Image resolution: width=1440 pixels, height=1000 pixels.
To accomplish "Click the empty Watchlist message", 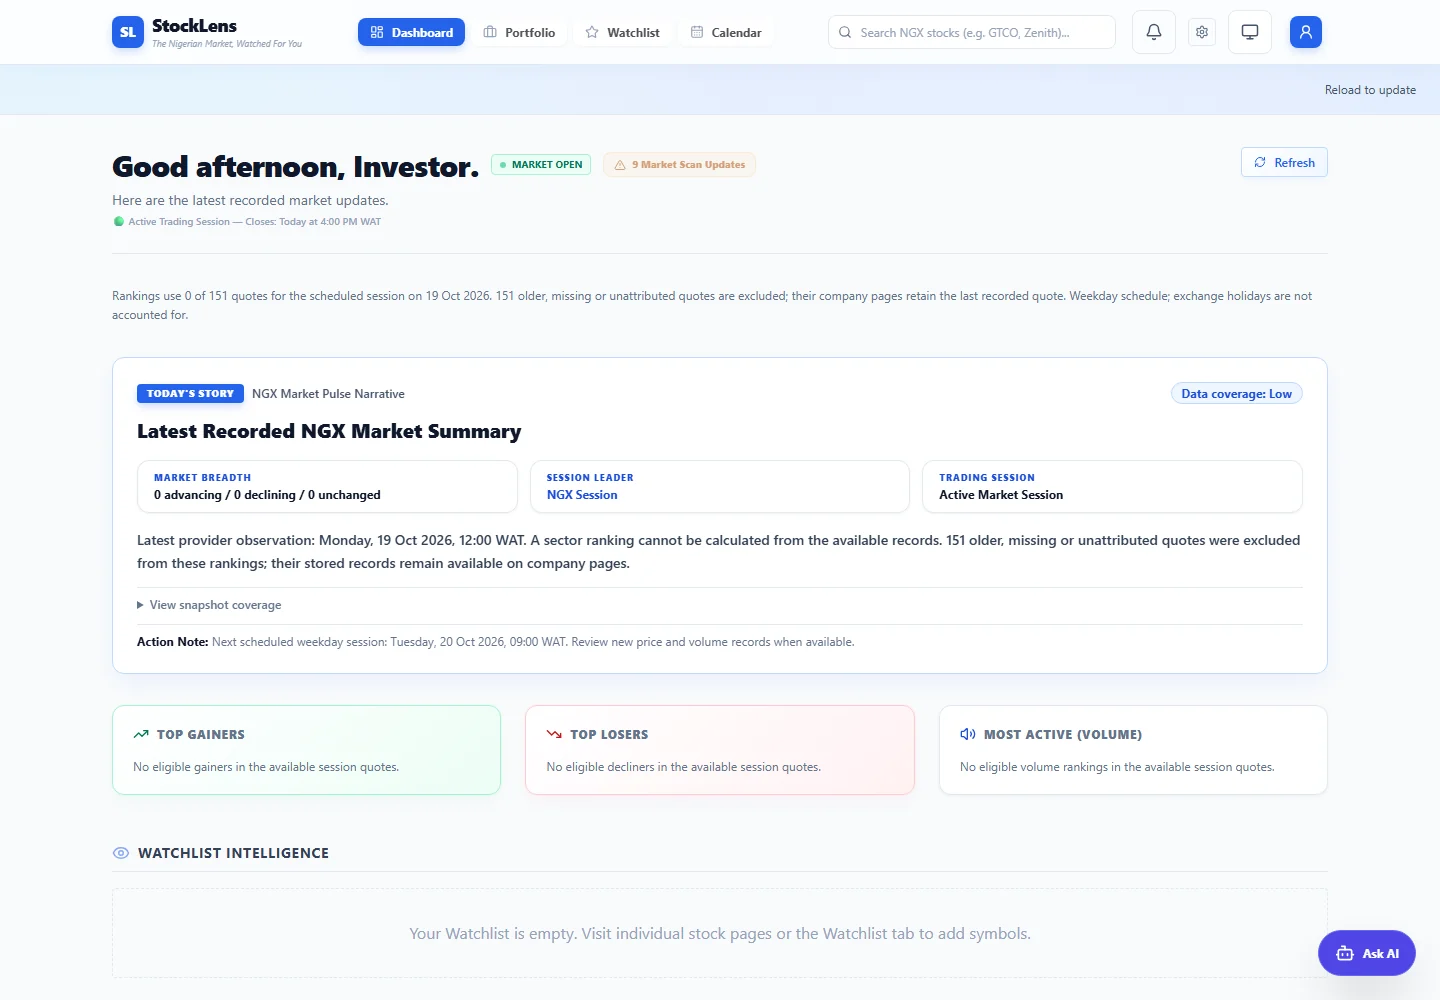I will (720, 933).
